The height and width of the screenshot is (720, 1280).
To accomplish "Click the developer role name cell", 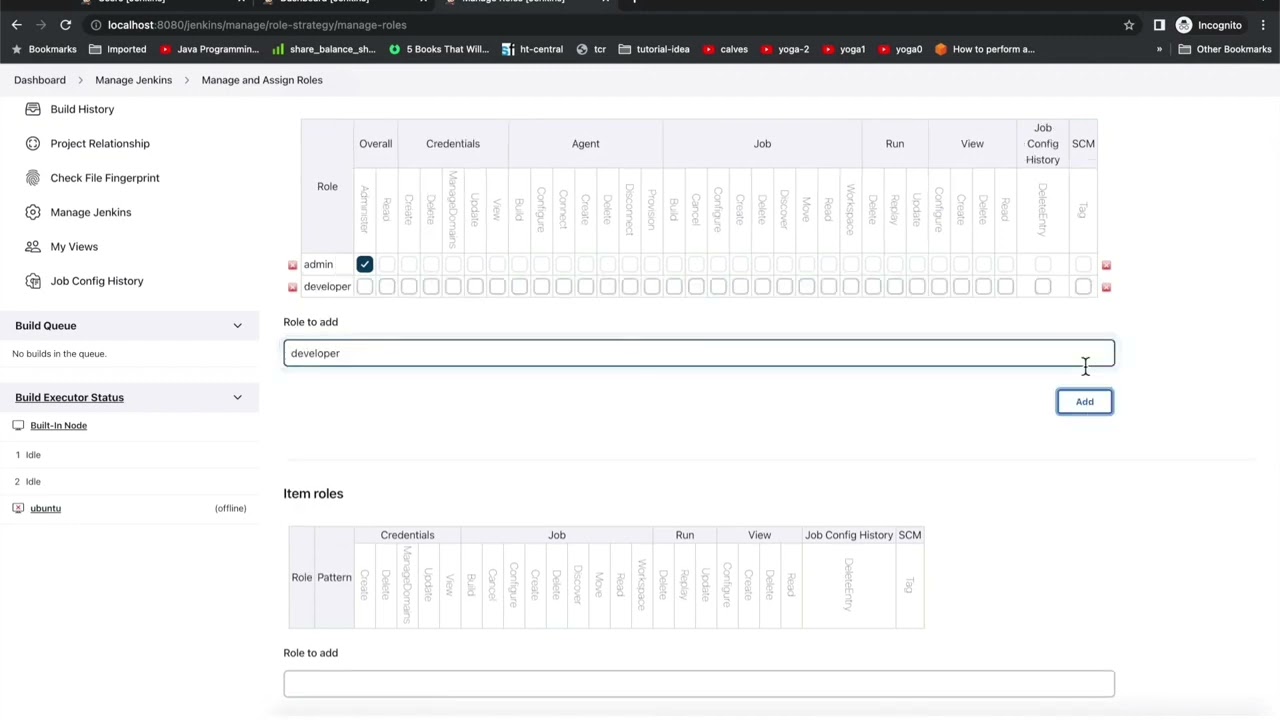I will (x=327, y=287).
